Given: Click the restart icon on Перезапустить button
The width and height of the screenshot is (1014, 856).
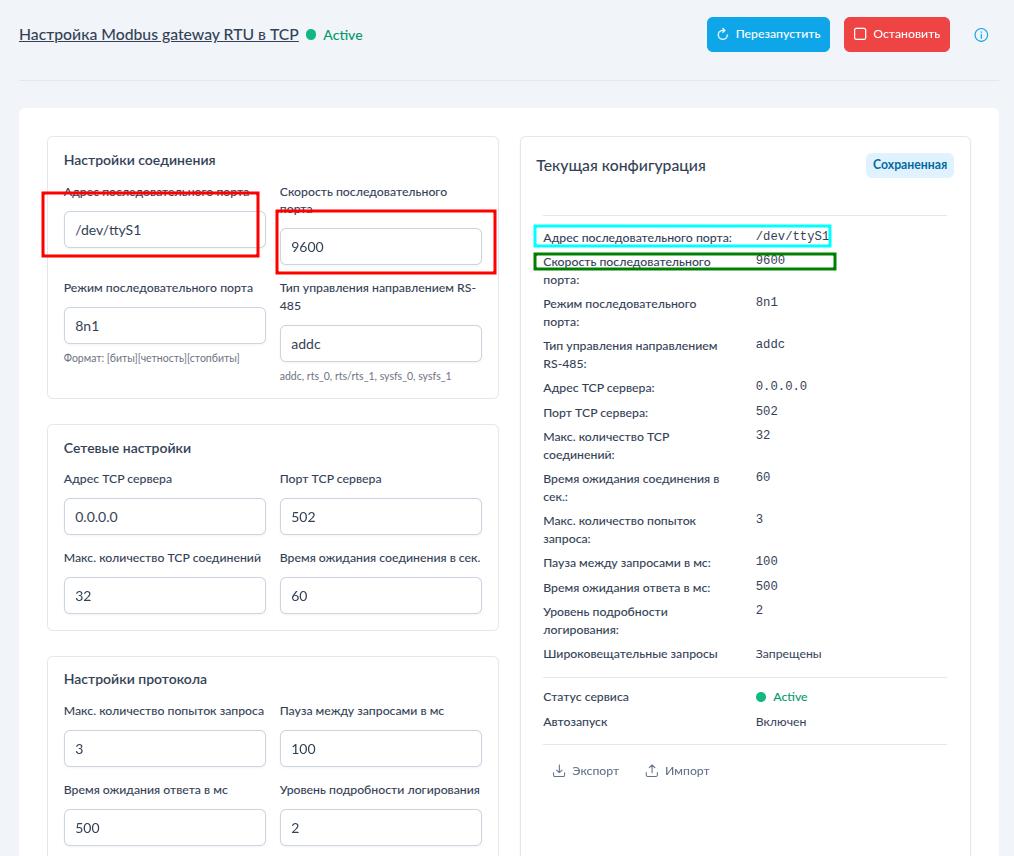Looking at the screenshot, I should (724, 34).
